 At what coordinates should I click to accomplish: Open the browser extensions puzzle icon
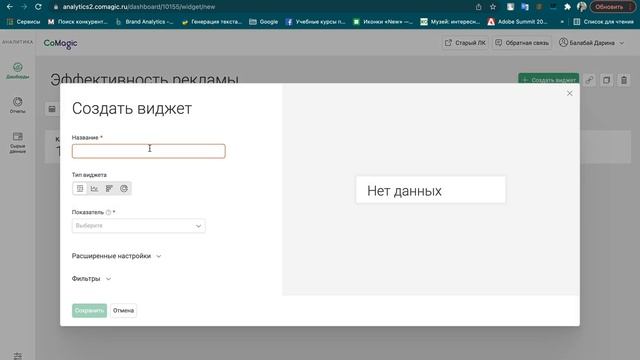pos(567,7)
